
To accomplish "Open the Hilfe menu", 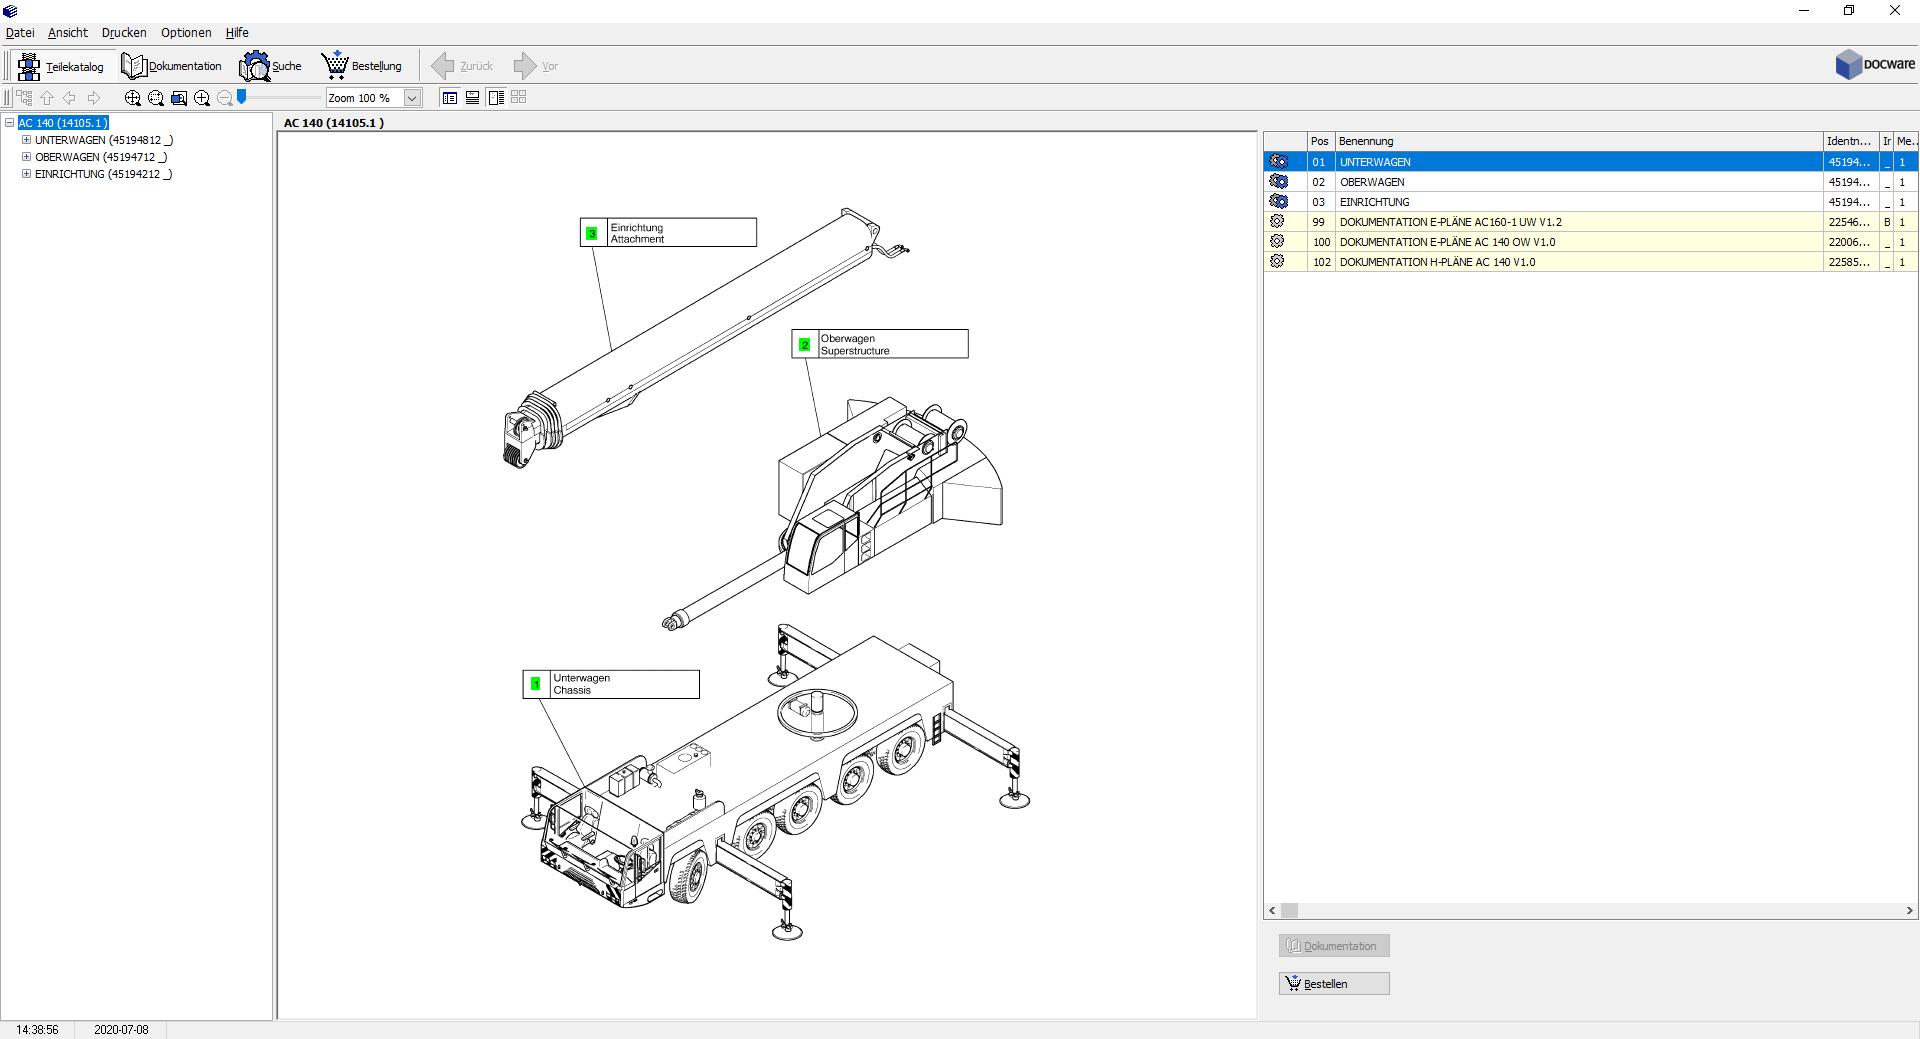I will click(x=237, y=33).
